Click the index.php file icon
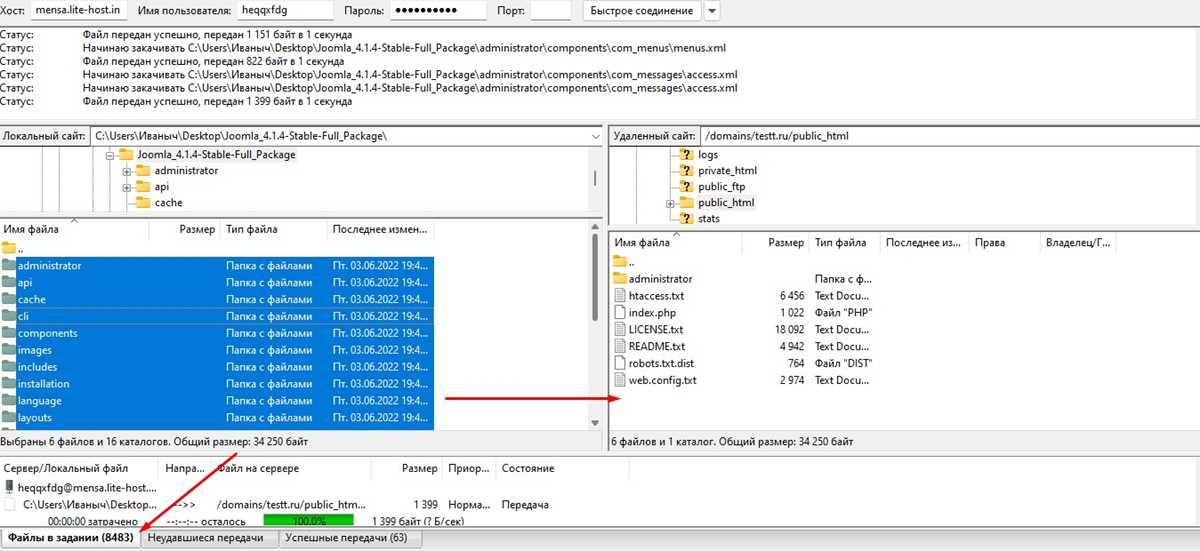The image size is (1200, 551). point(619,313)
